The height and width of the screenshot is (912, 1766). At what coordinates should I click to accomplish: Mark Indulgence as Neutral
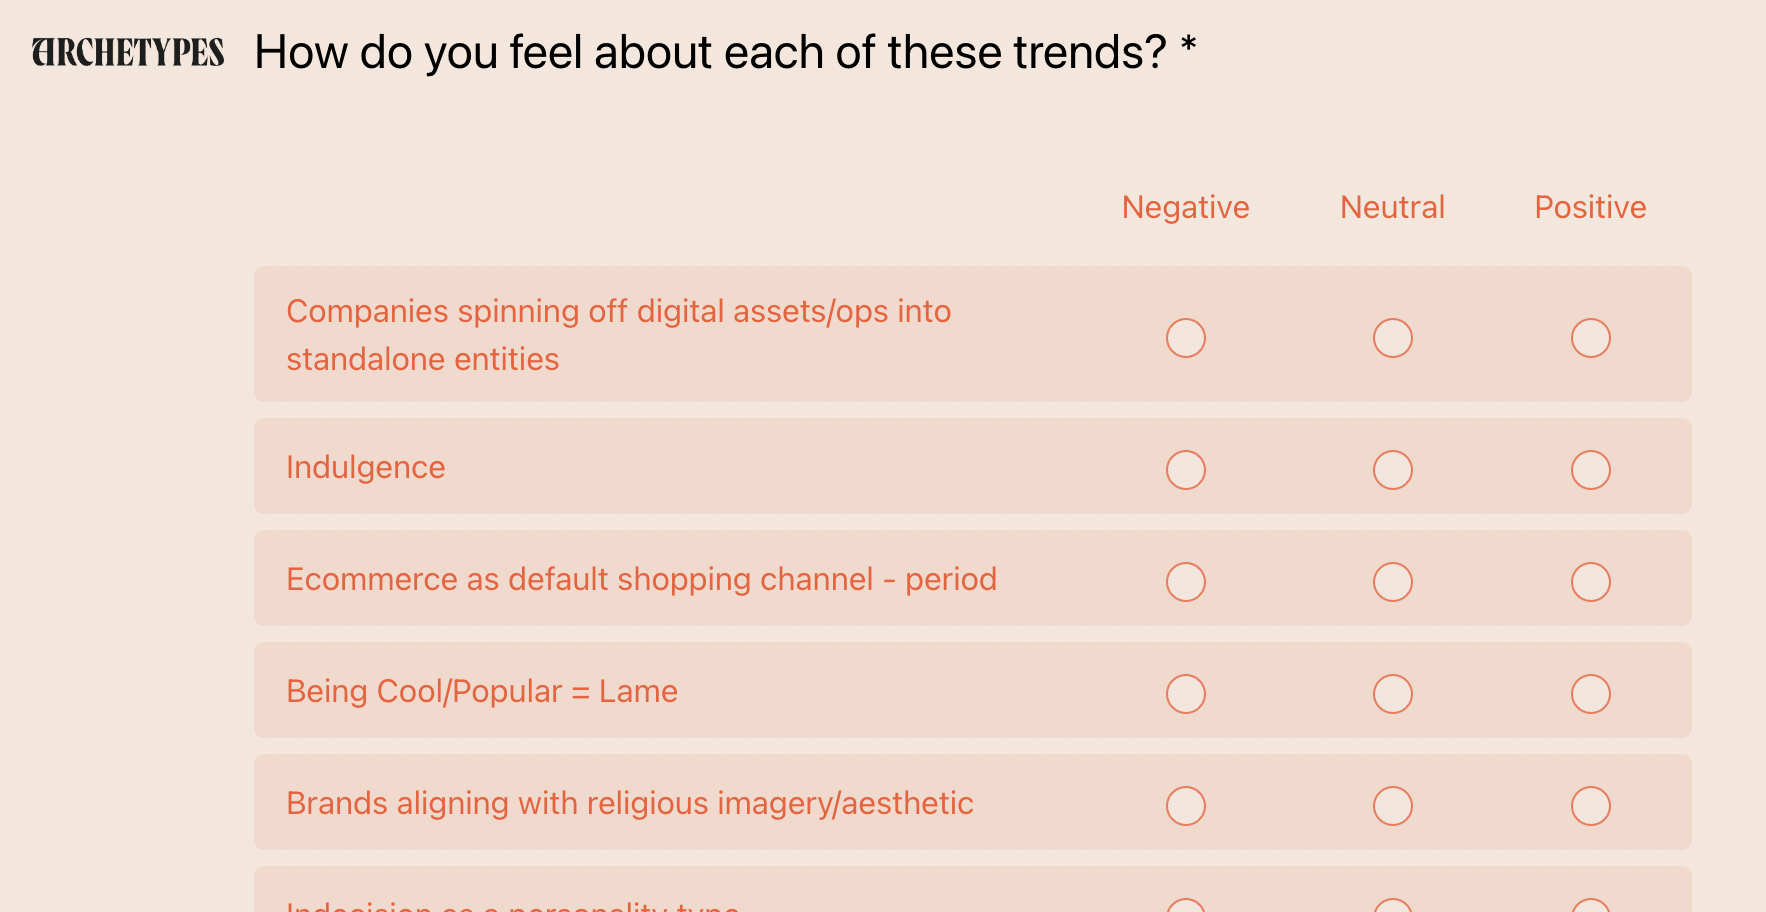(1393, 470)
